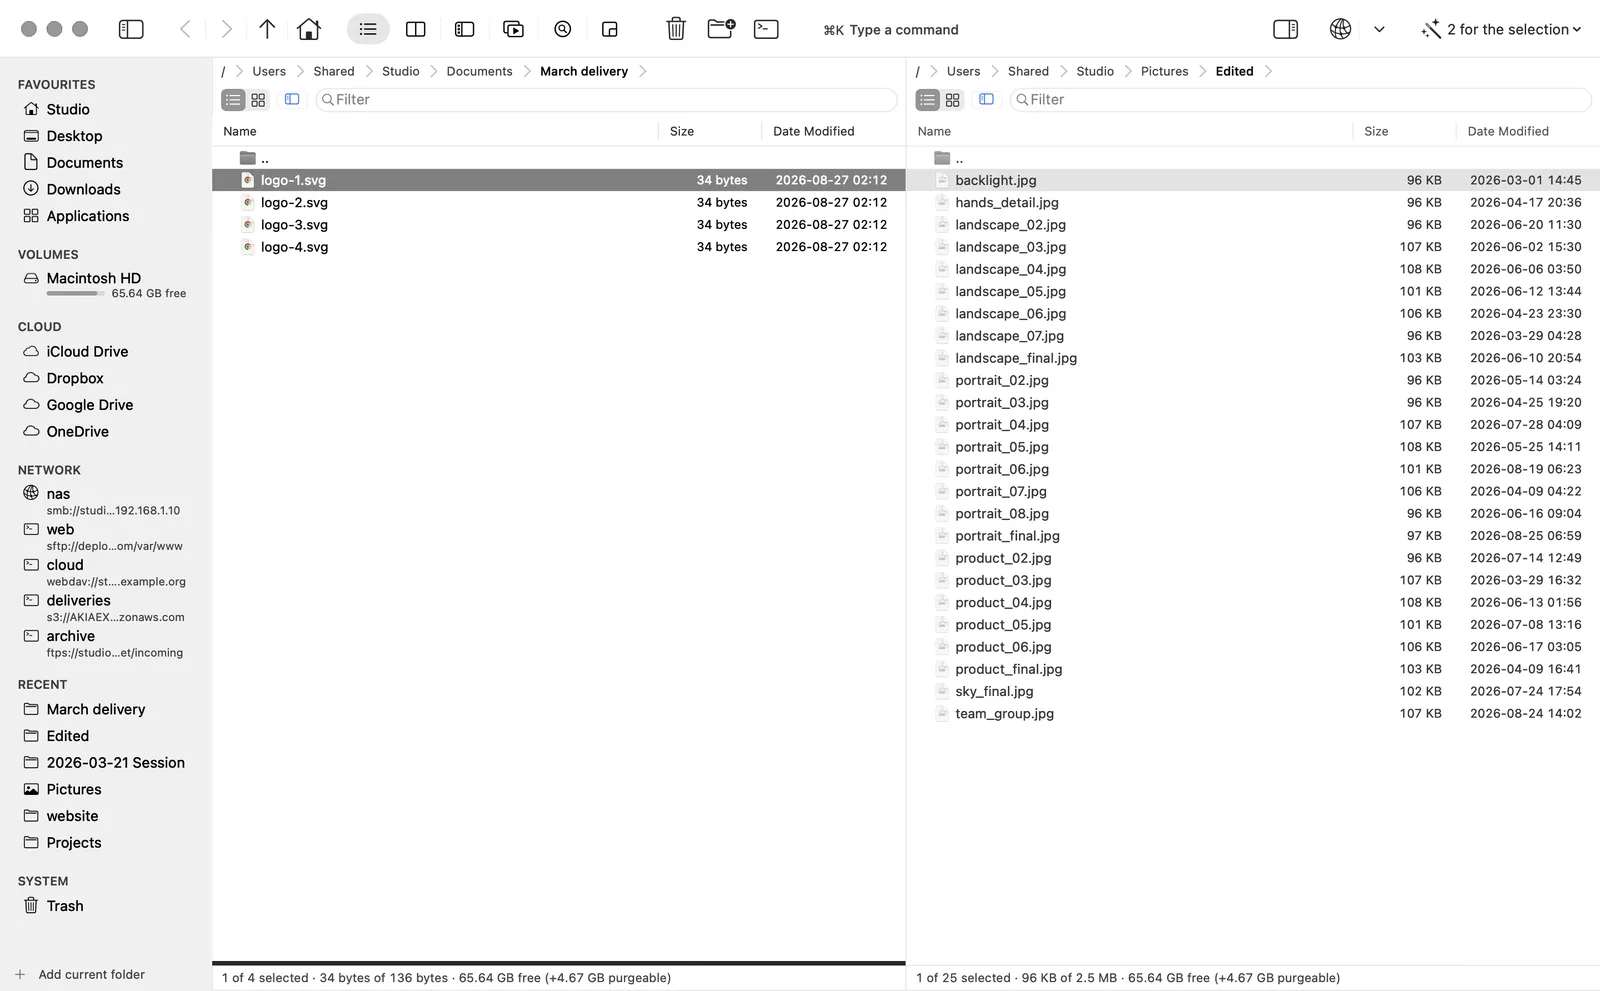Sort left pane by Date Modified column
The height and width of the screenshot is (991, 1600).
[x=814, y=131]
